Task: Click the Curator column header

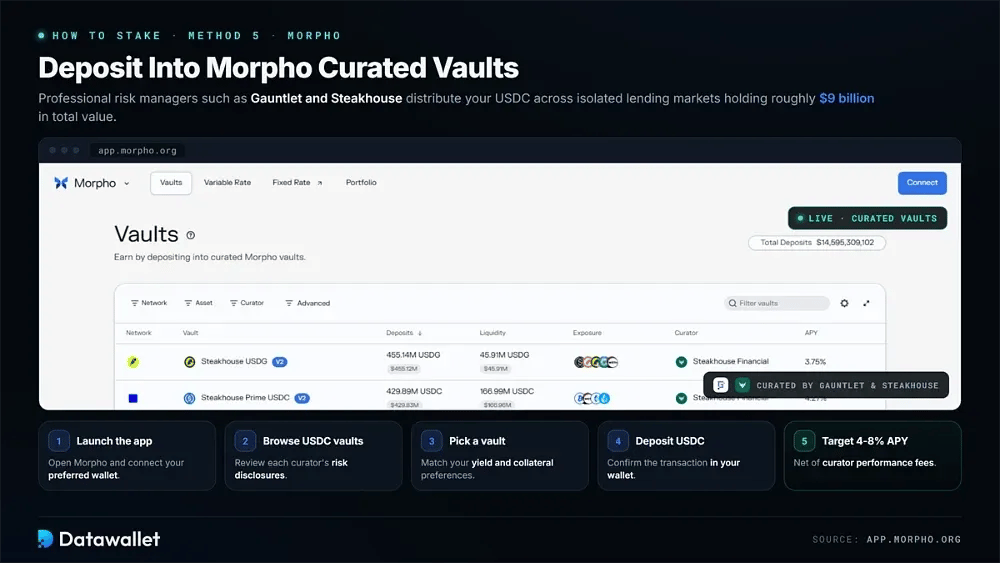Action: [x=686, y=333]
